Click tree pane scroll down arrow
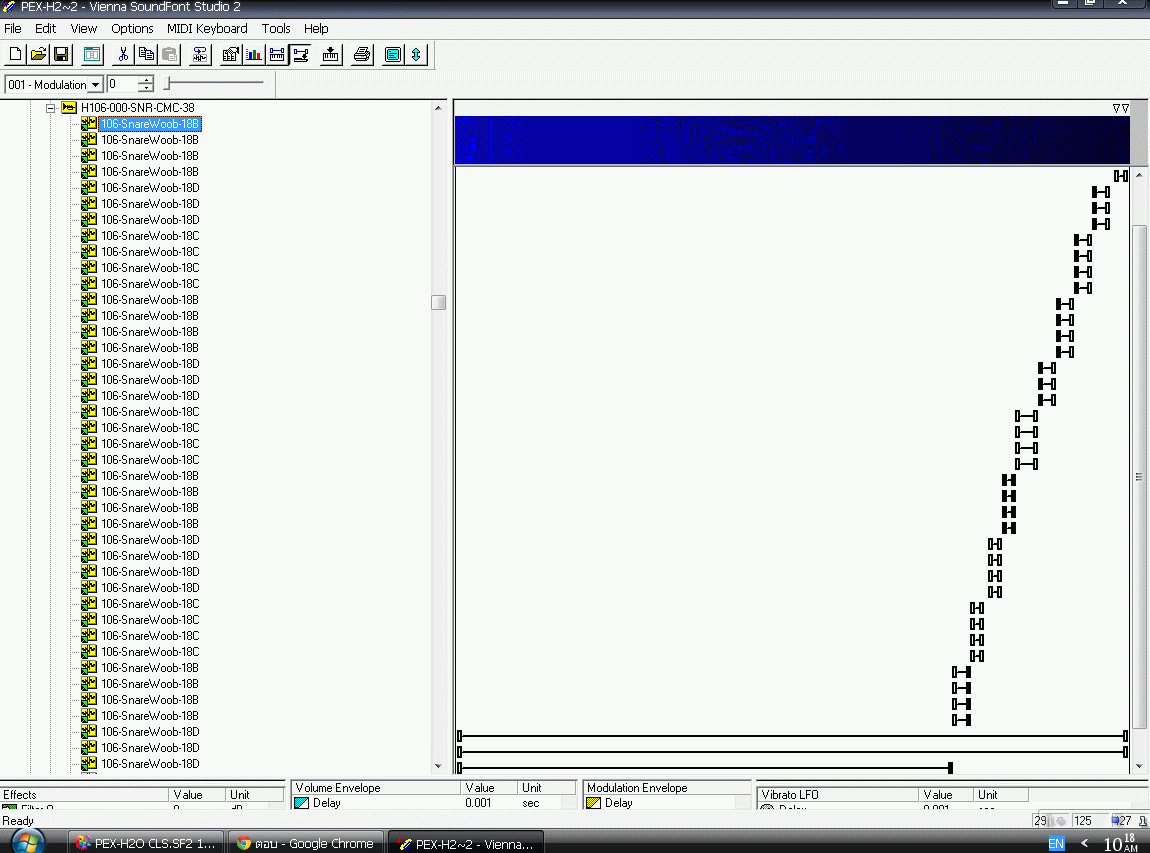Image resolution: width=1150 pixels, height=853 pixels. click(x=438, y=766)
